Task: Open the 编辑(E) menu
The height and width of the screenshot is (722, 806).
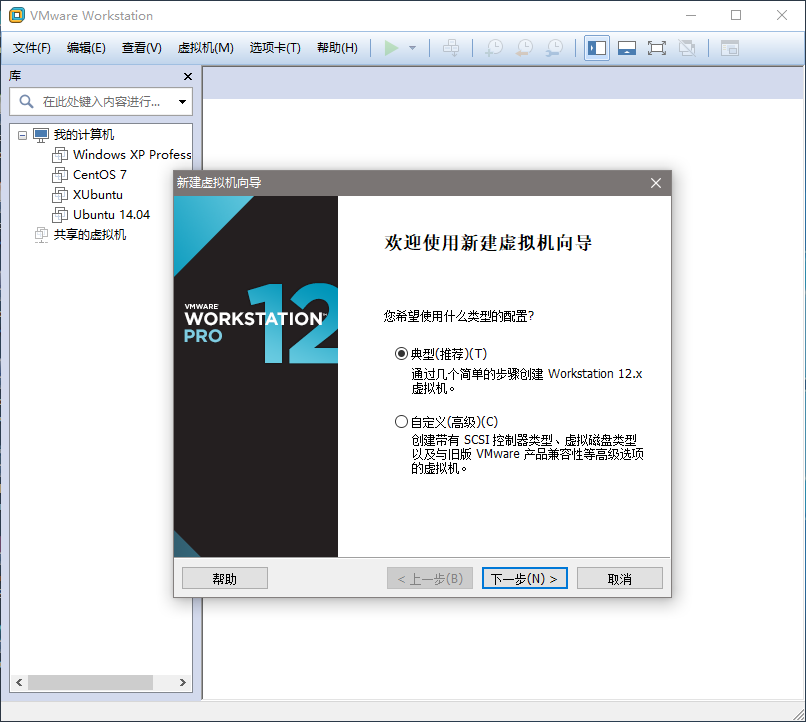Action: click(x=86, y=48)
